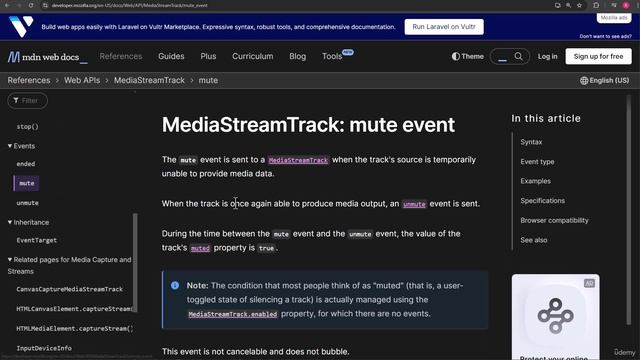Screen dimensions: 640x360
Task: Click the zoom magnifier icon in address bar
Action: [568, 5]
